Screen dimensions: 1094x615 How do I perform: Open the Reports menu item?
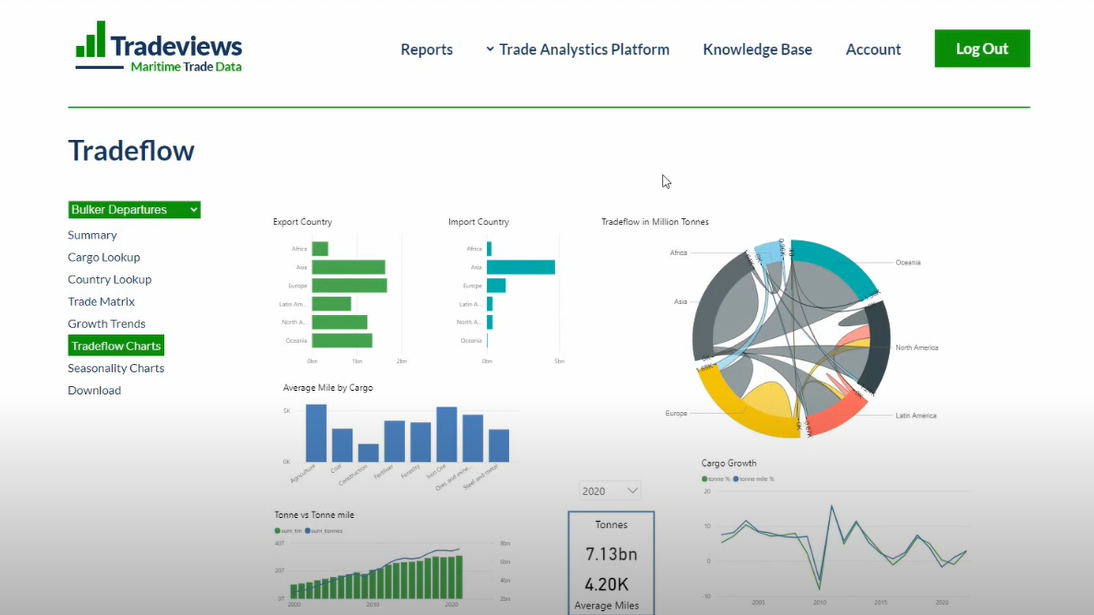(x=426, y=49)
